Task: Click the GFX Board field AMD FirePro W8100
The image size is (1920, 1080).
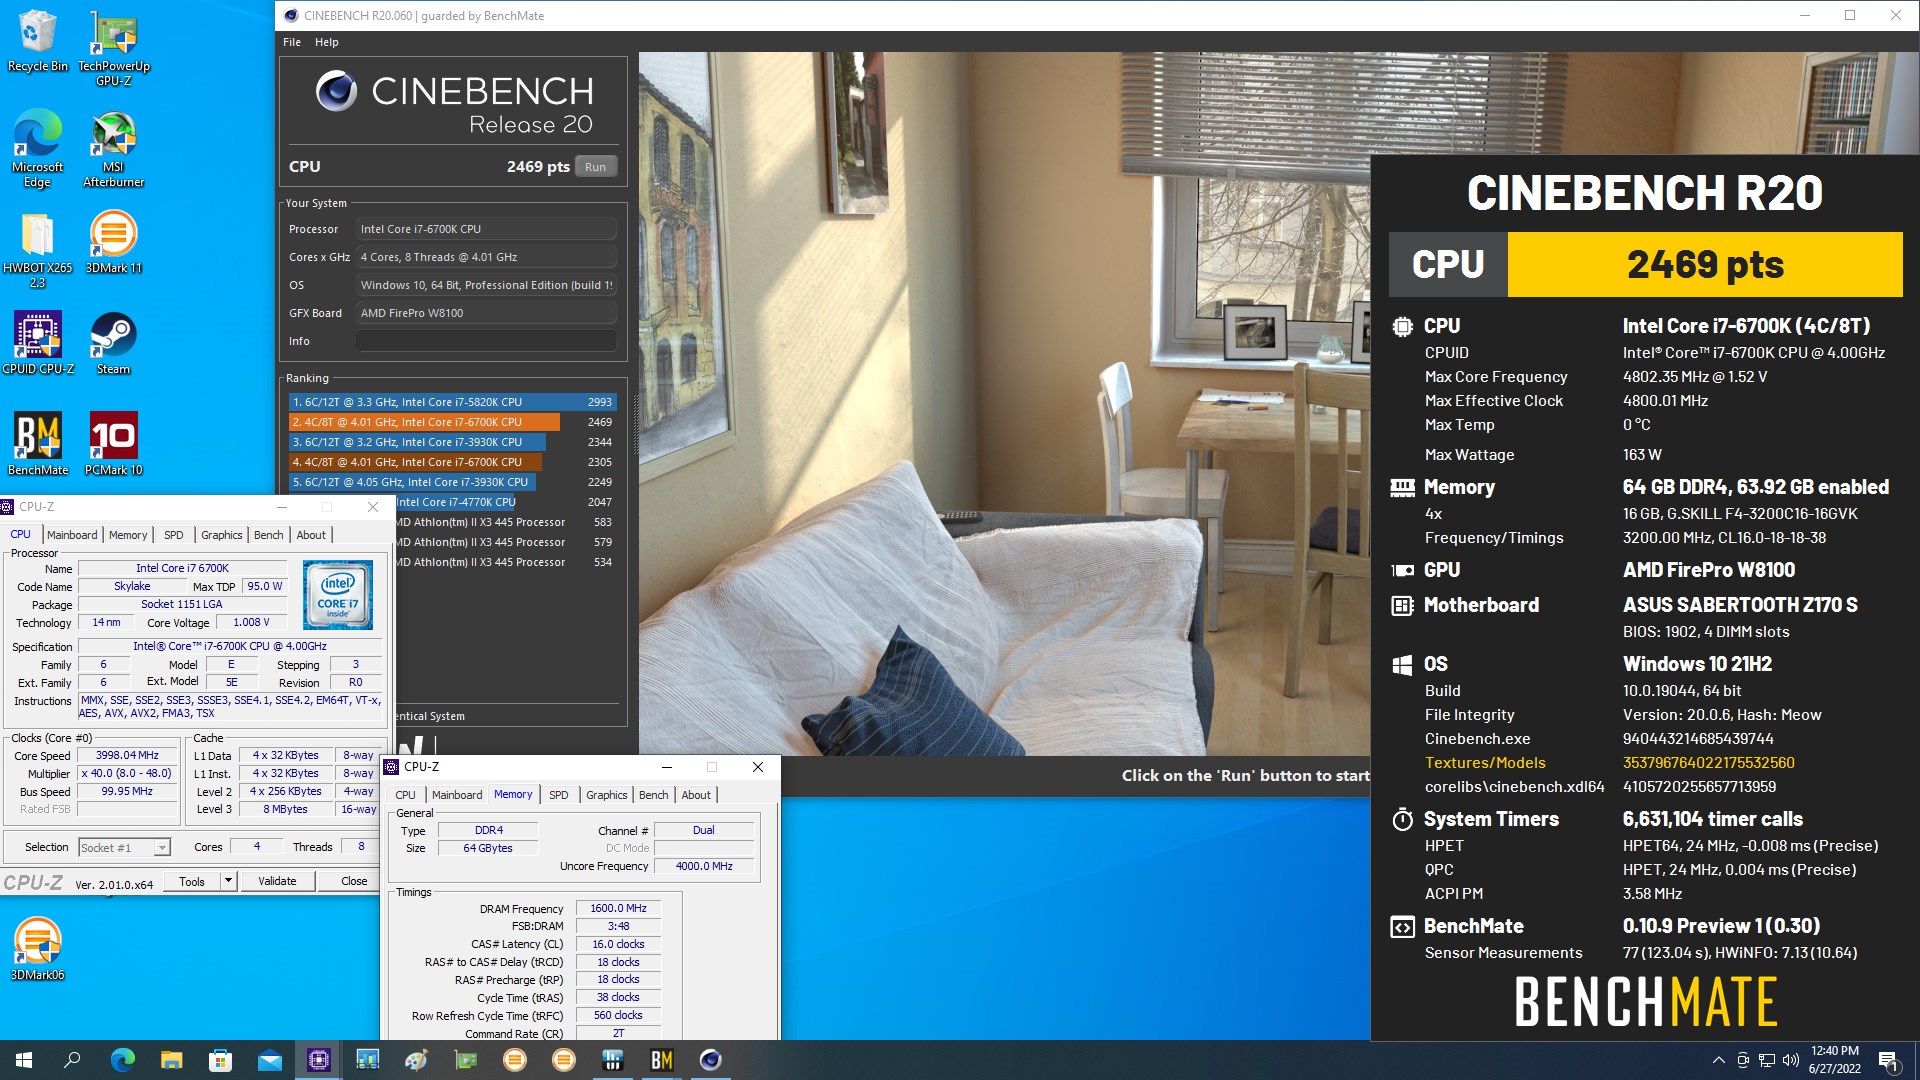Action: click(486, 313)
